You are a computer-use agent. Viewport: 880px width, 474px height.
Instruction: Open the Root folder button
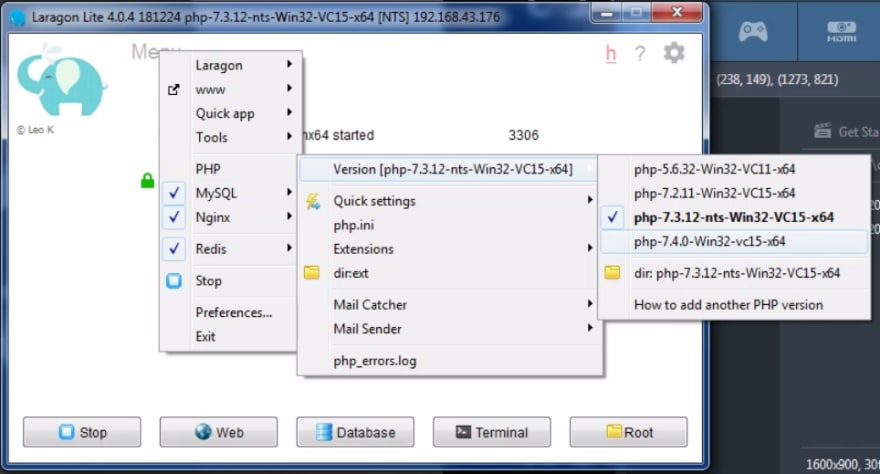tap(629, 432)
